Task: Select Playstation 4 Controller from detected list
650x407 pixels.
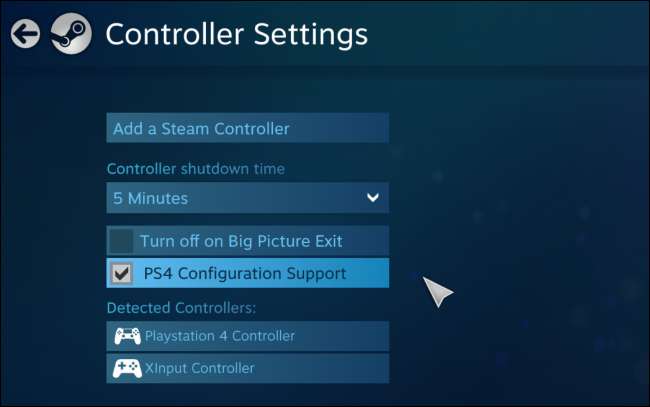Action: (x=247, y=336)
